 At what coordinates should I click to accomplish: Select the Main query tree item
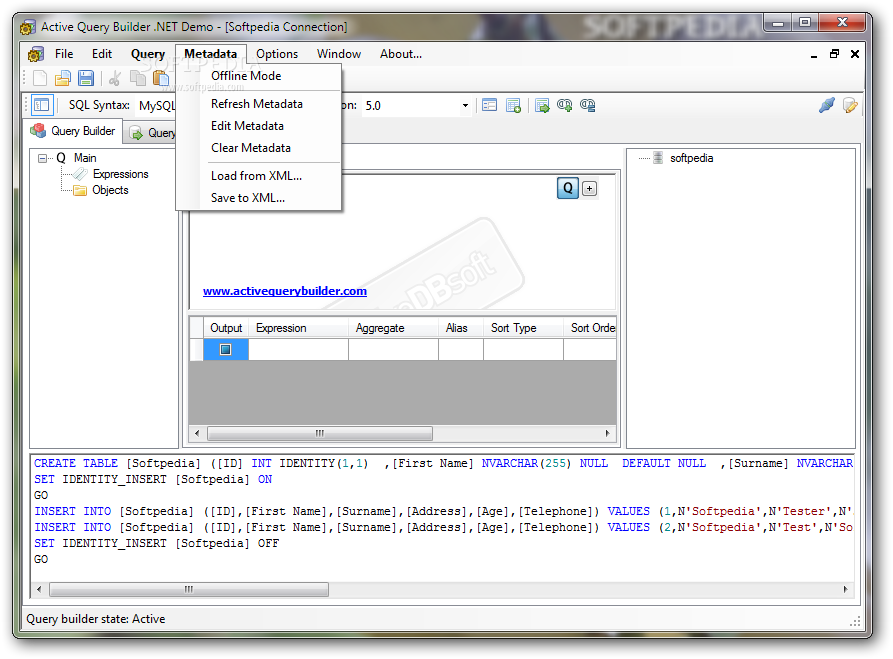tap(85, 158)
